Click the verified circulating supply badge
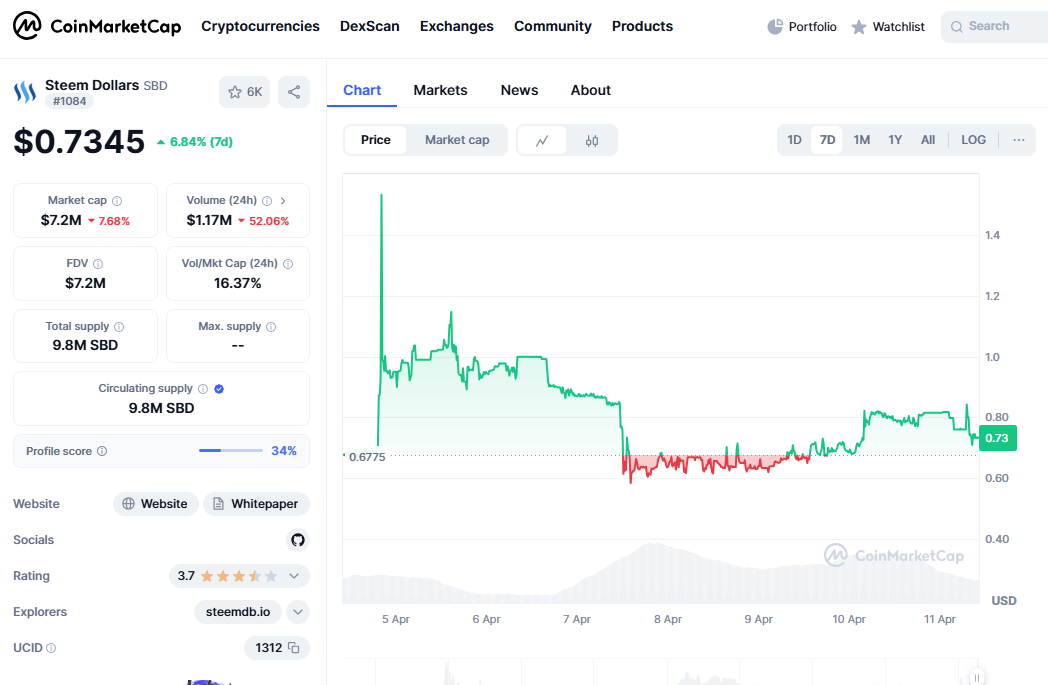This screenshot has height=685, width=1048. 219,388
